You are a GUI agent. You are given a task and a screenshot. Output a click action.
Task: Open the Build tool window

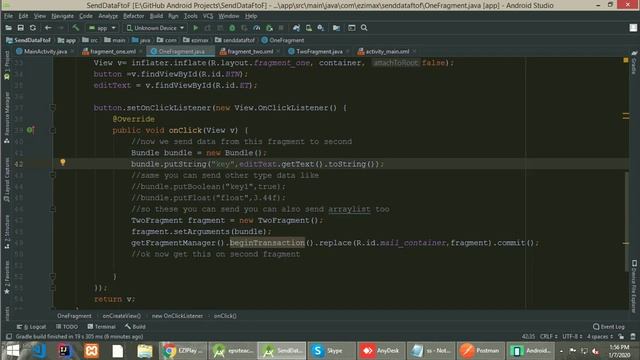[136, 327]
